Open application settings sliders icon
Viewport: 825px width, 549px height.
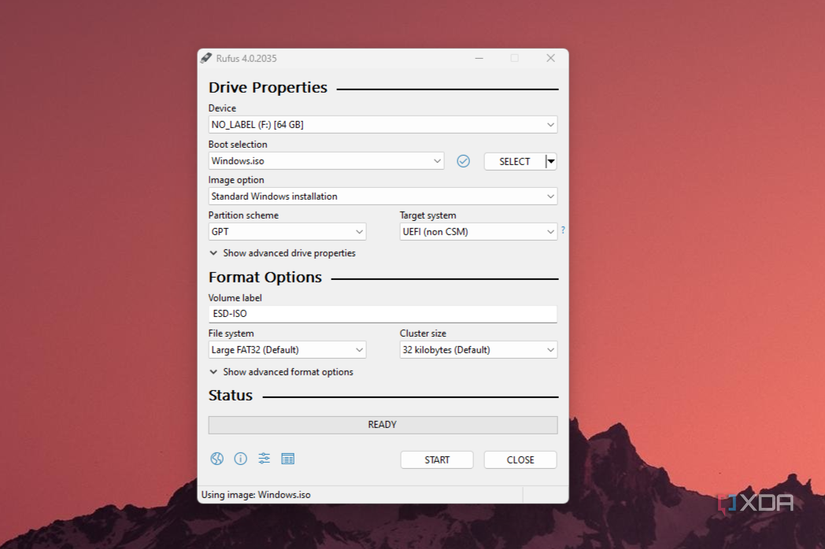point(264,458)
